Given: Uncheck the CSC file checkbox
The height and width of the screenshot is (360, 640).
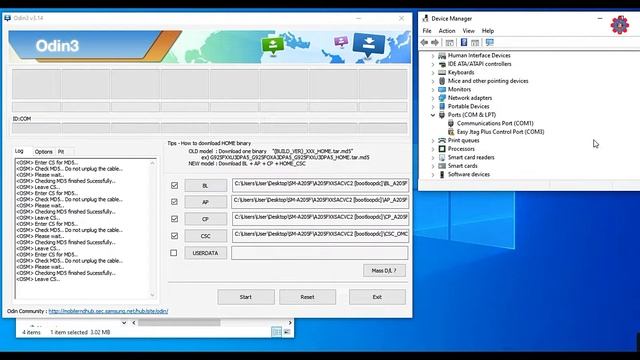Looking at the screenshot, I should point(174,236).
